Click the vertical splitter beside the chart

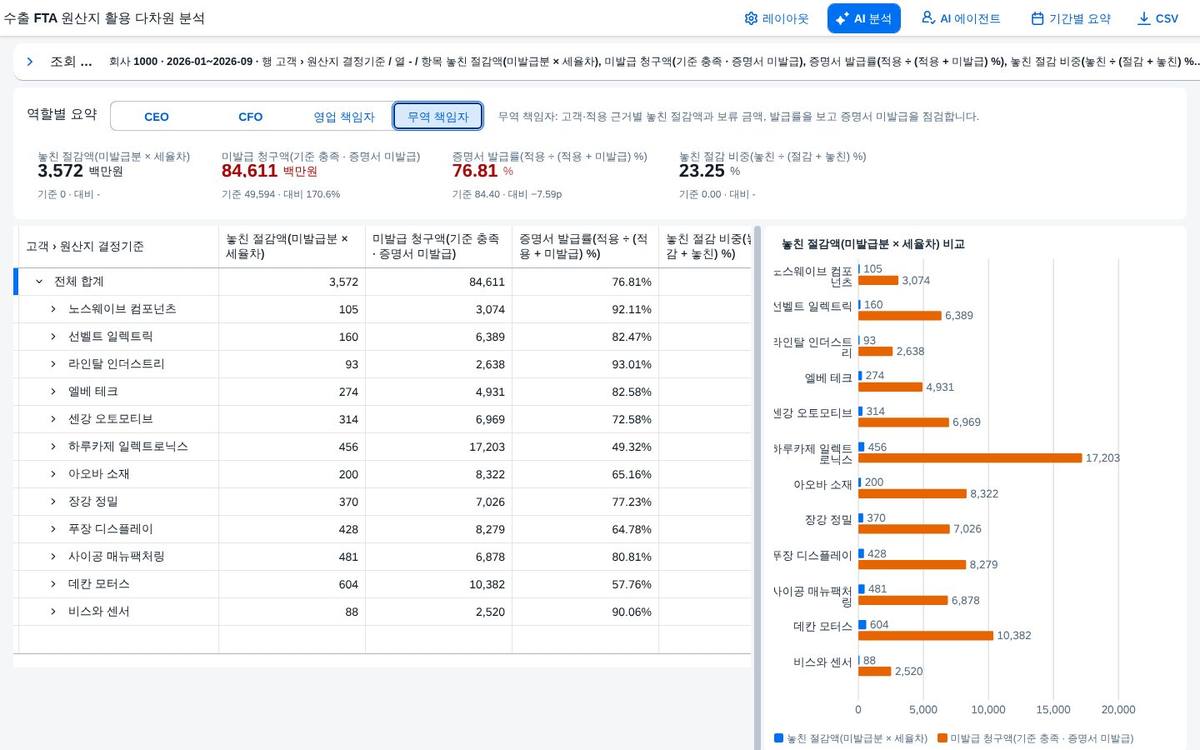pos(758,488)
